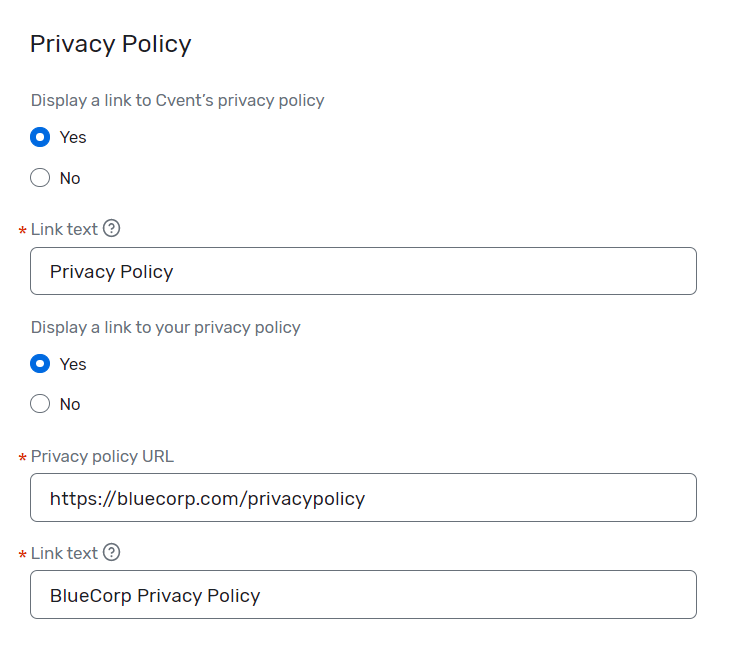Click the 'Yes' label text under your policy option

[x=73, y=364]
